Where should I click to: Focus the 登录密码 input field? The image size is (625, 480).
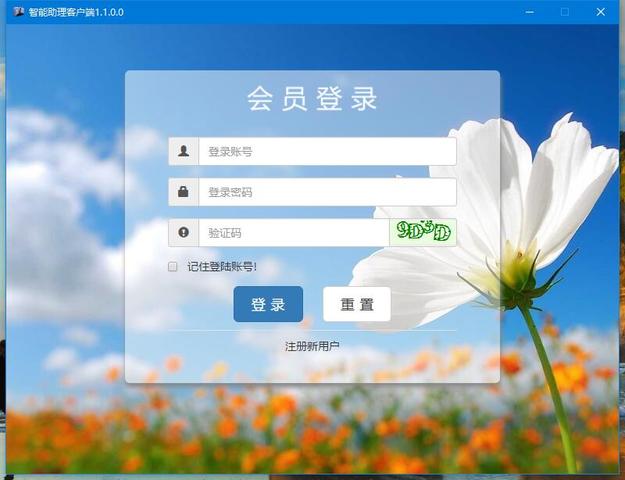pyautogui.click(x=327, y=192)
